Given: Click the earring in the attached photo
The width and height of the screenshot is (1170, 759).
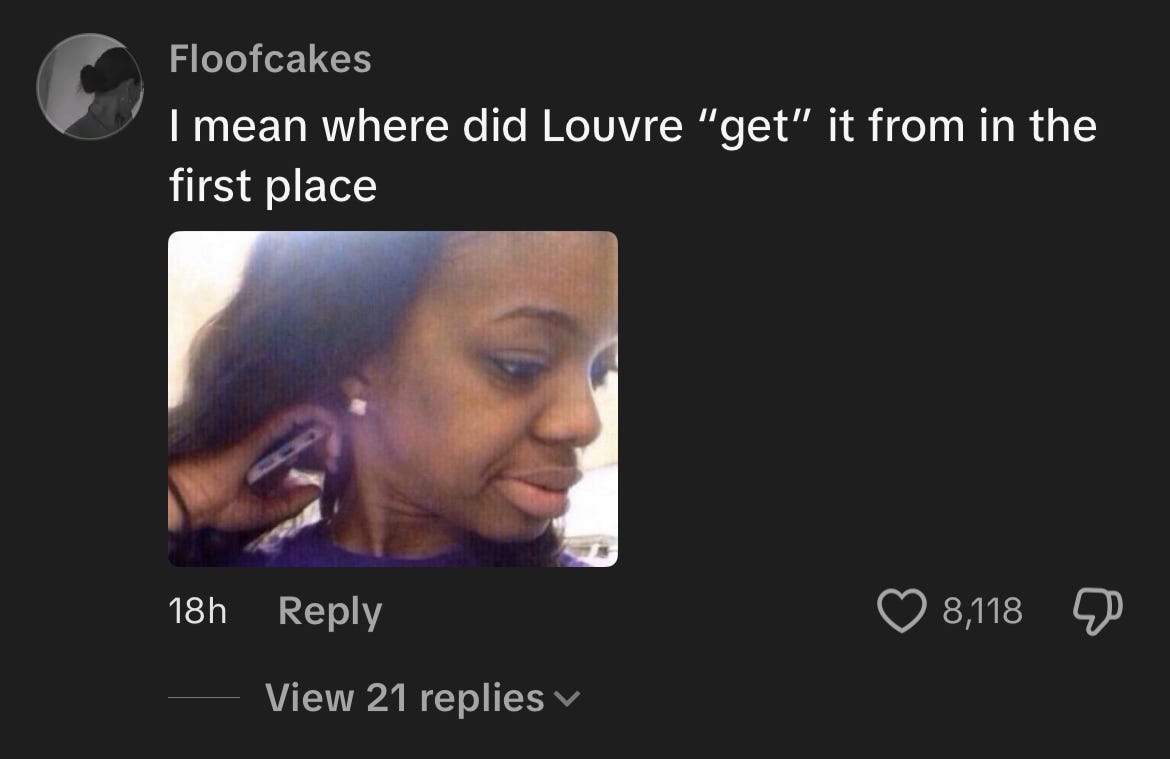Looking at the screenshot, I should 358,407.
